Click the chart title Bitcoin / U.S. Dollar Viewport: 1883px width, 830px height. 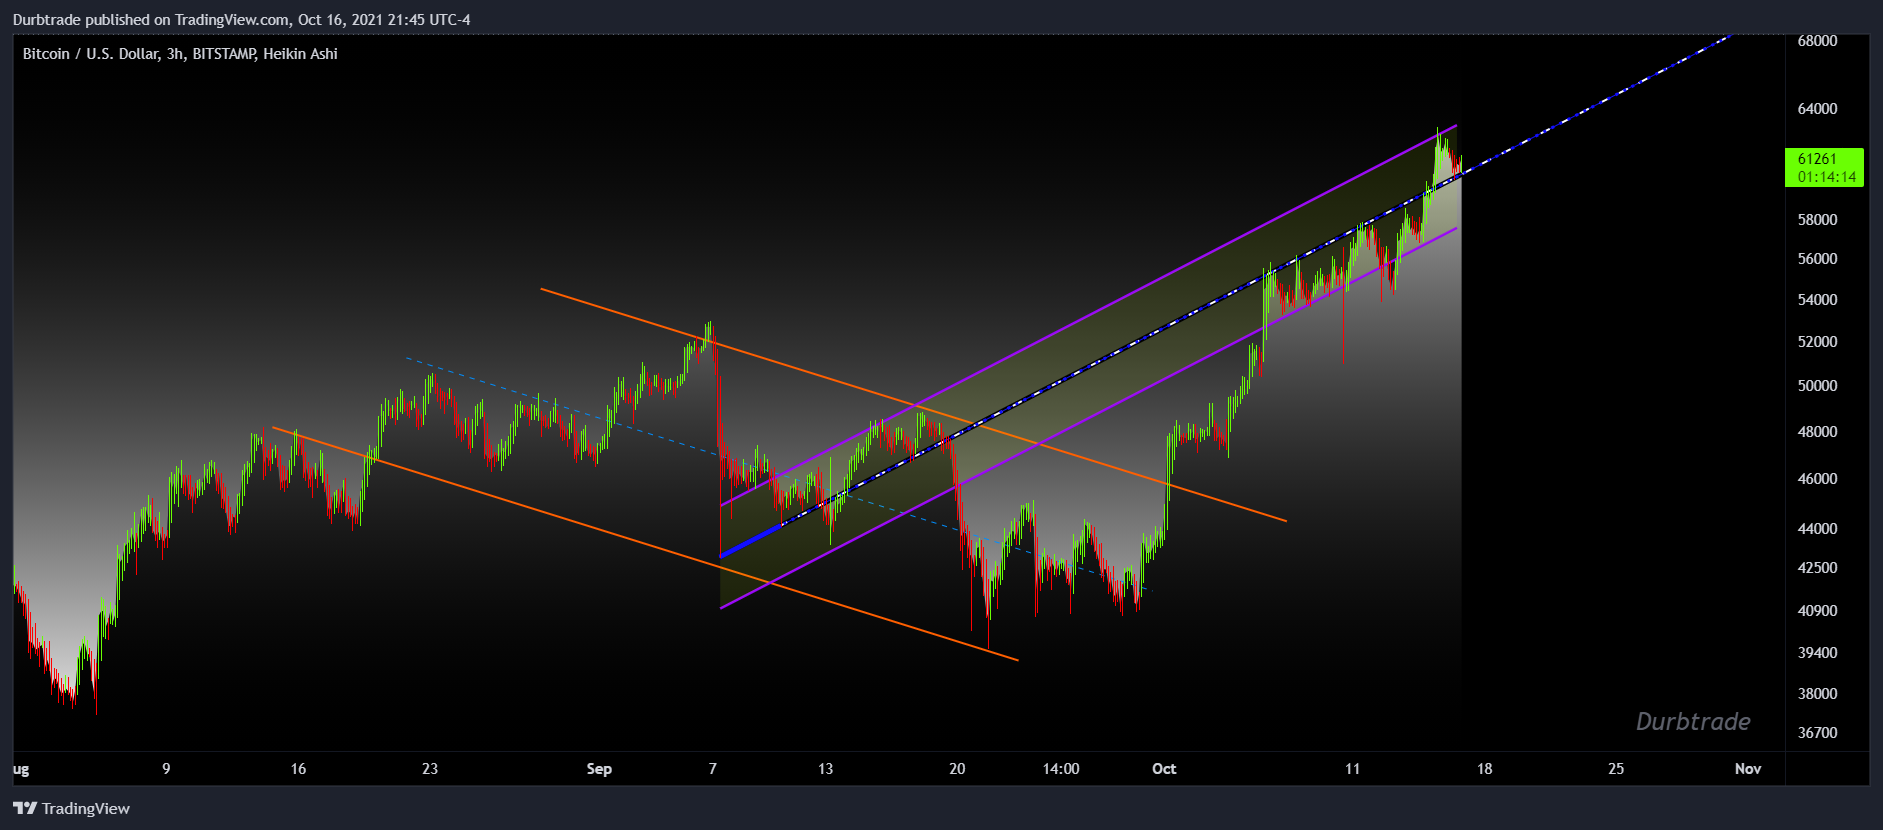point(90,54)
